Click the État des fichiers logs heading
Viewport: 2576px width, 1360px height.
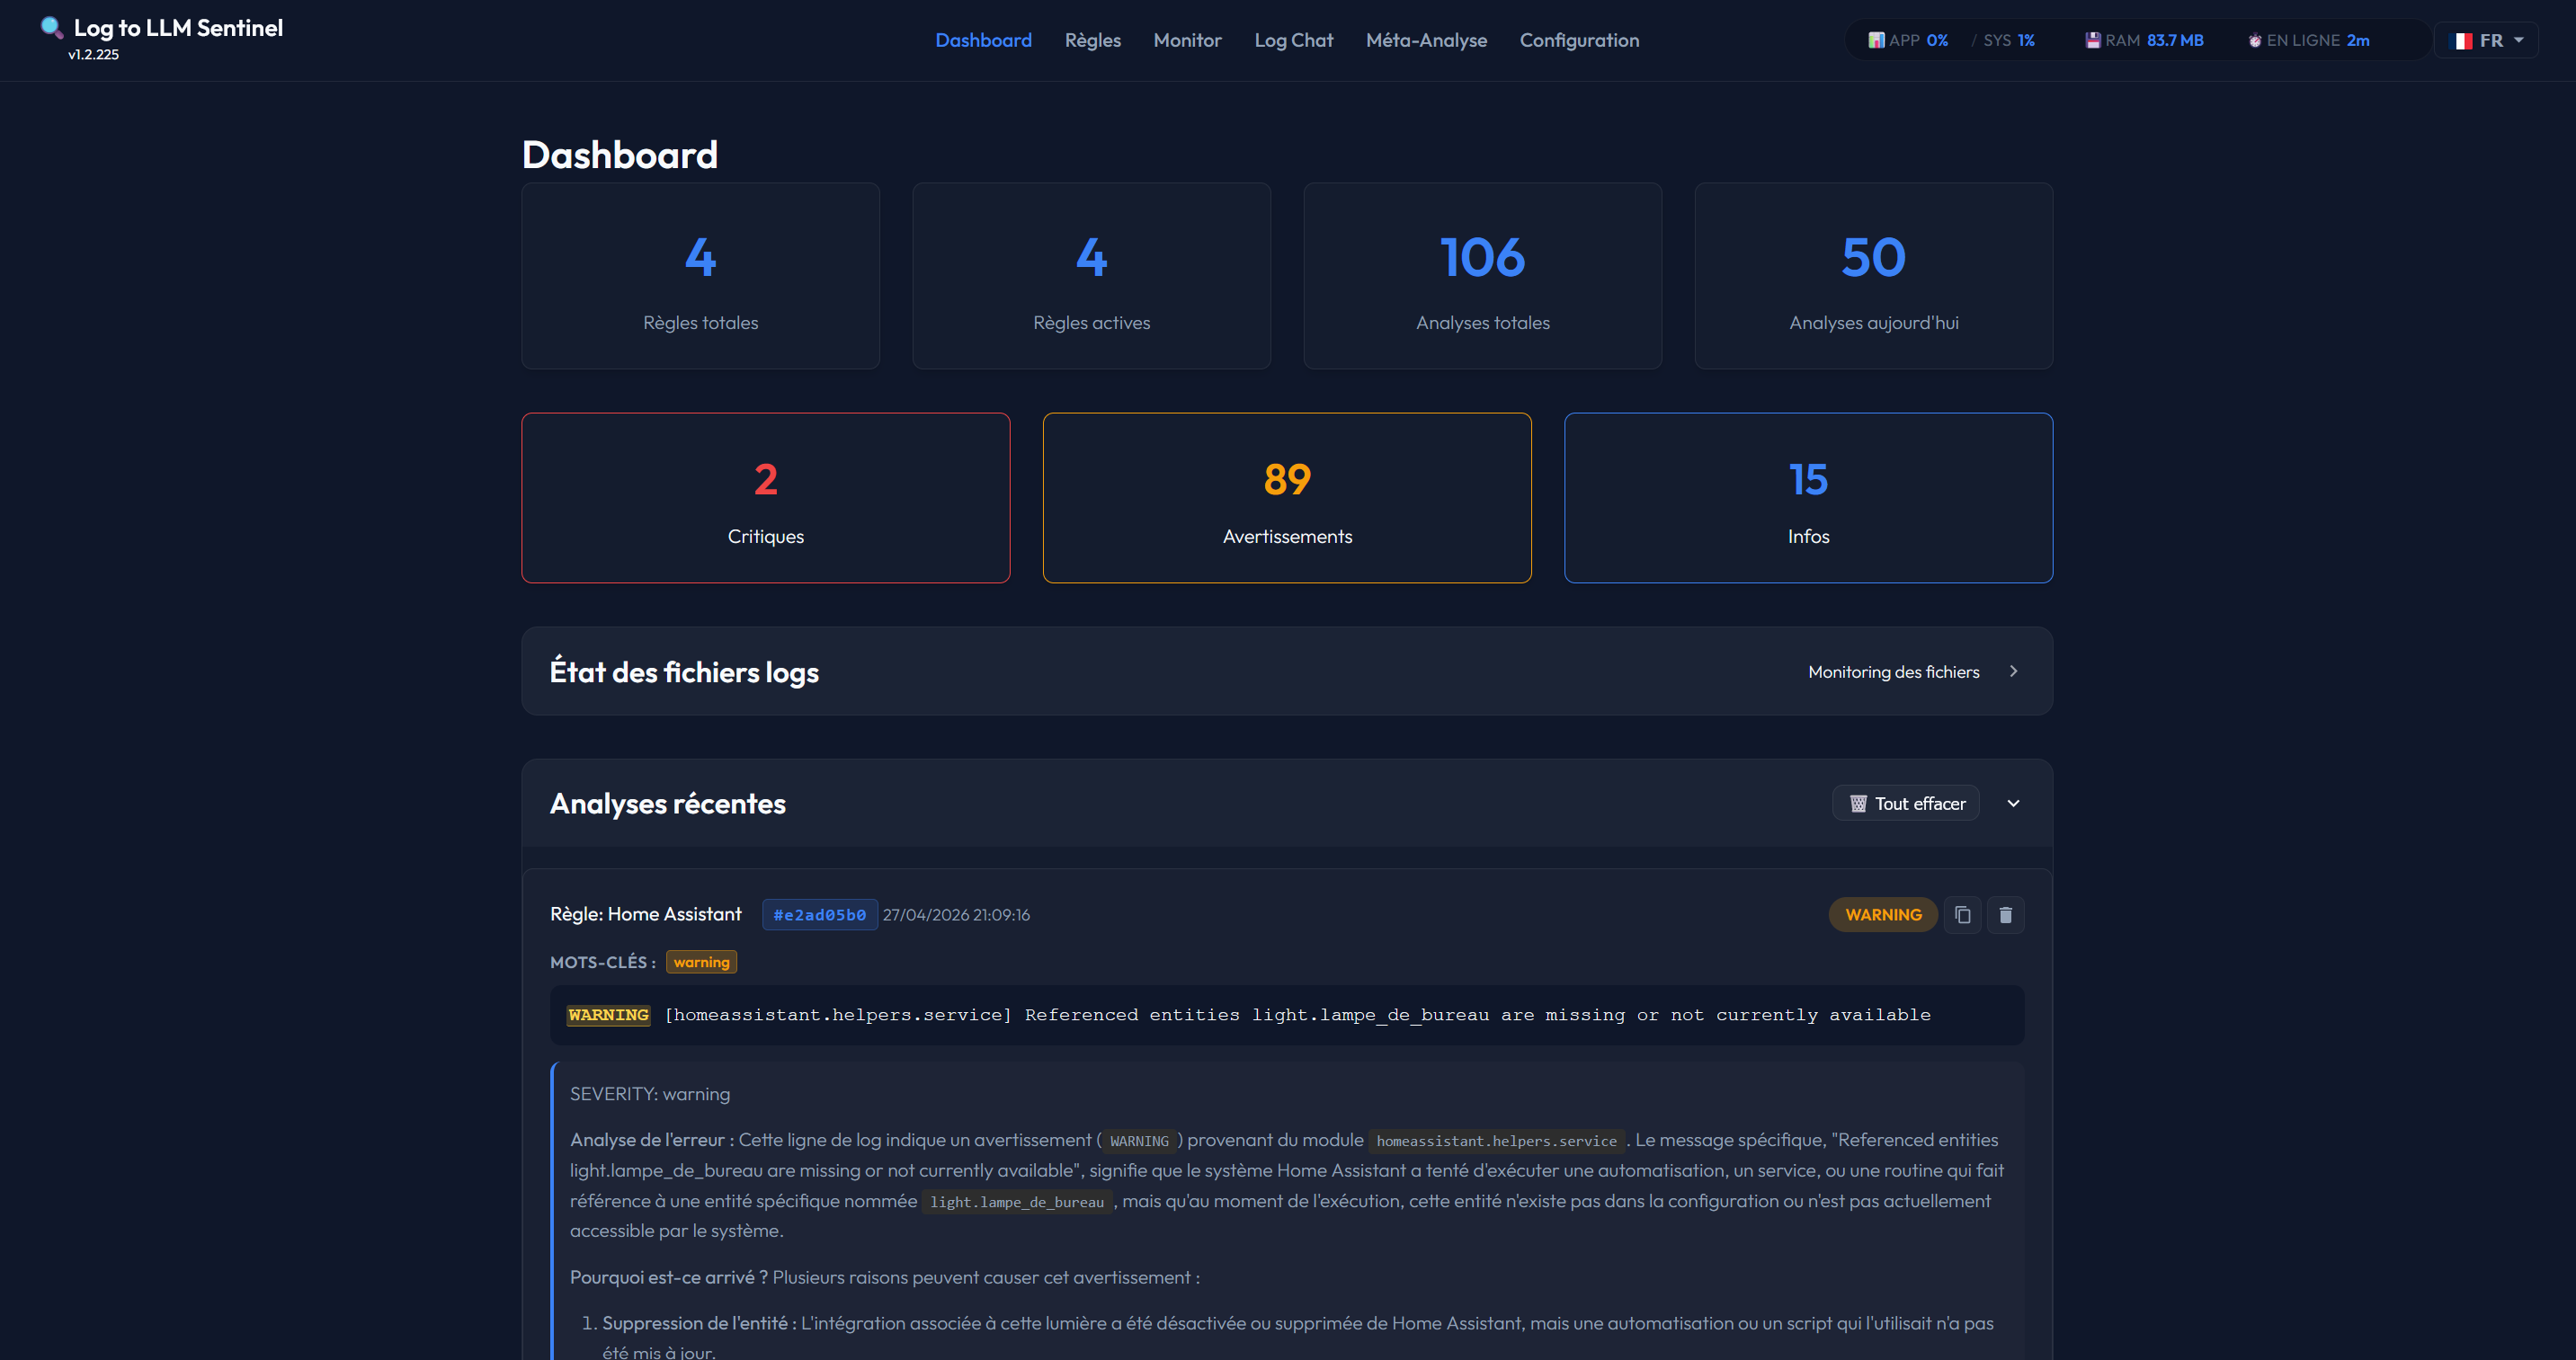tap(683, 672)
